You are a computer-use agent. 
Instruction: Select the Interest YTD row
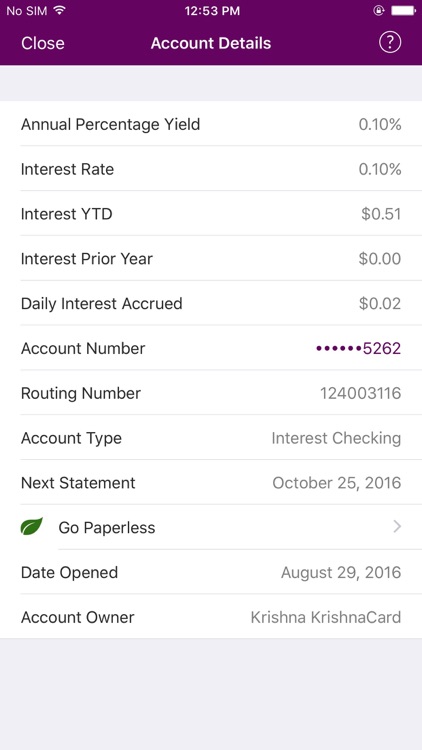coord(211,214)
